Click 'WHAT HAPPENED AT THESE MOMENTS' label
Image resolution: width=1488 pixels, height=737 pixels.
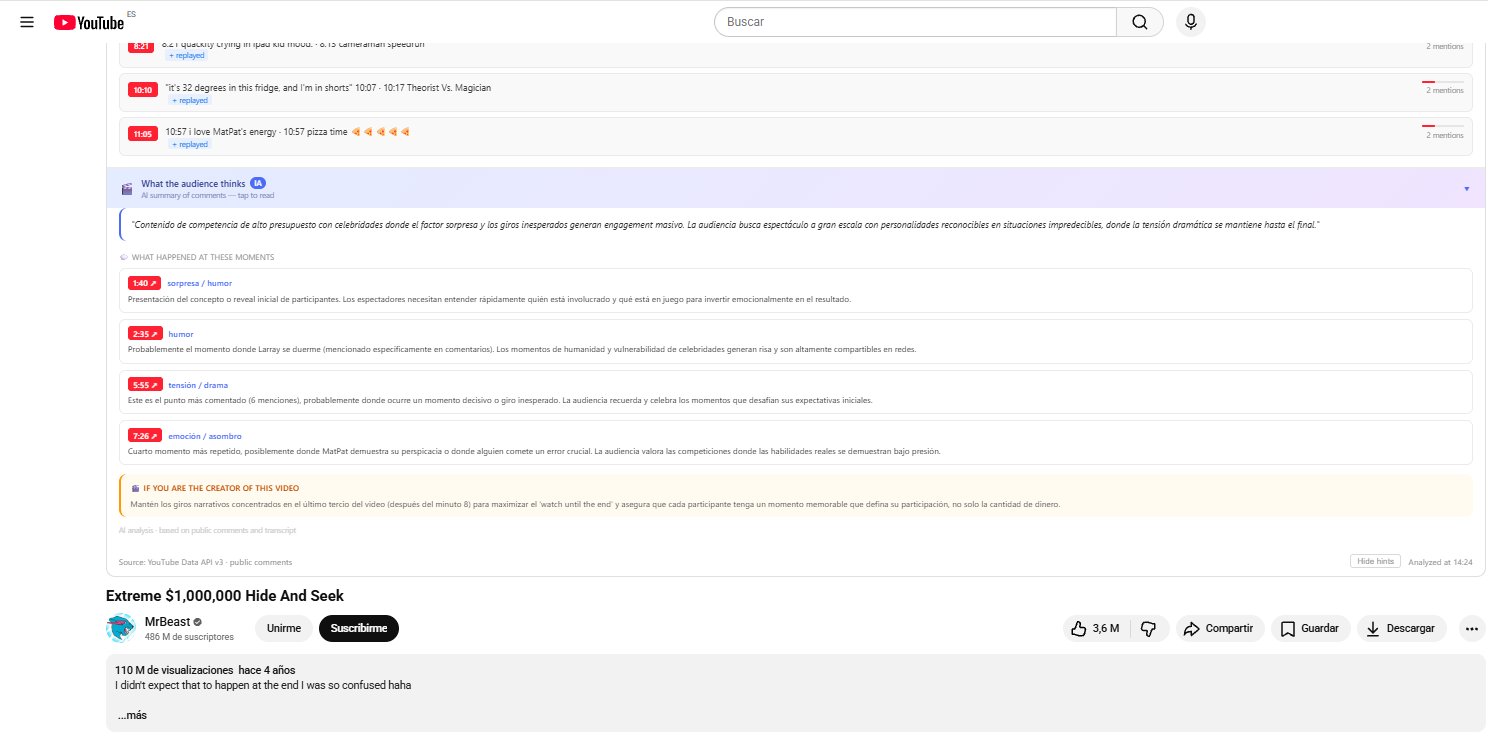point(203,257)
